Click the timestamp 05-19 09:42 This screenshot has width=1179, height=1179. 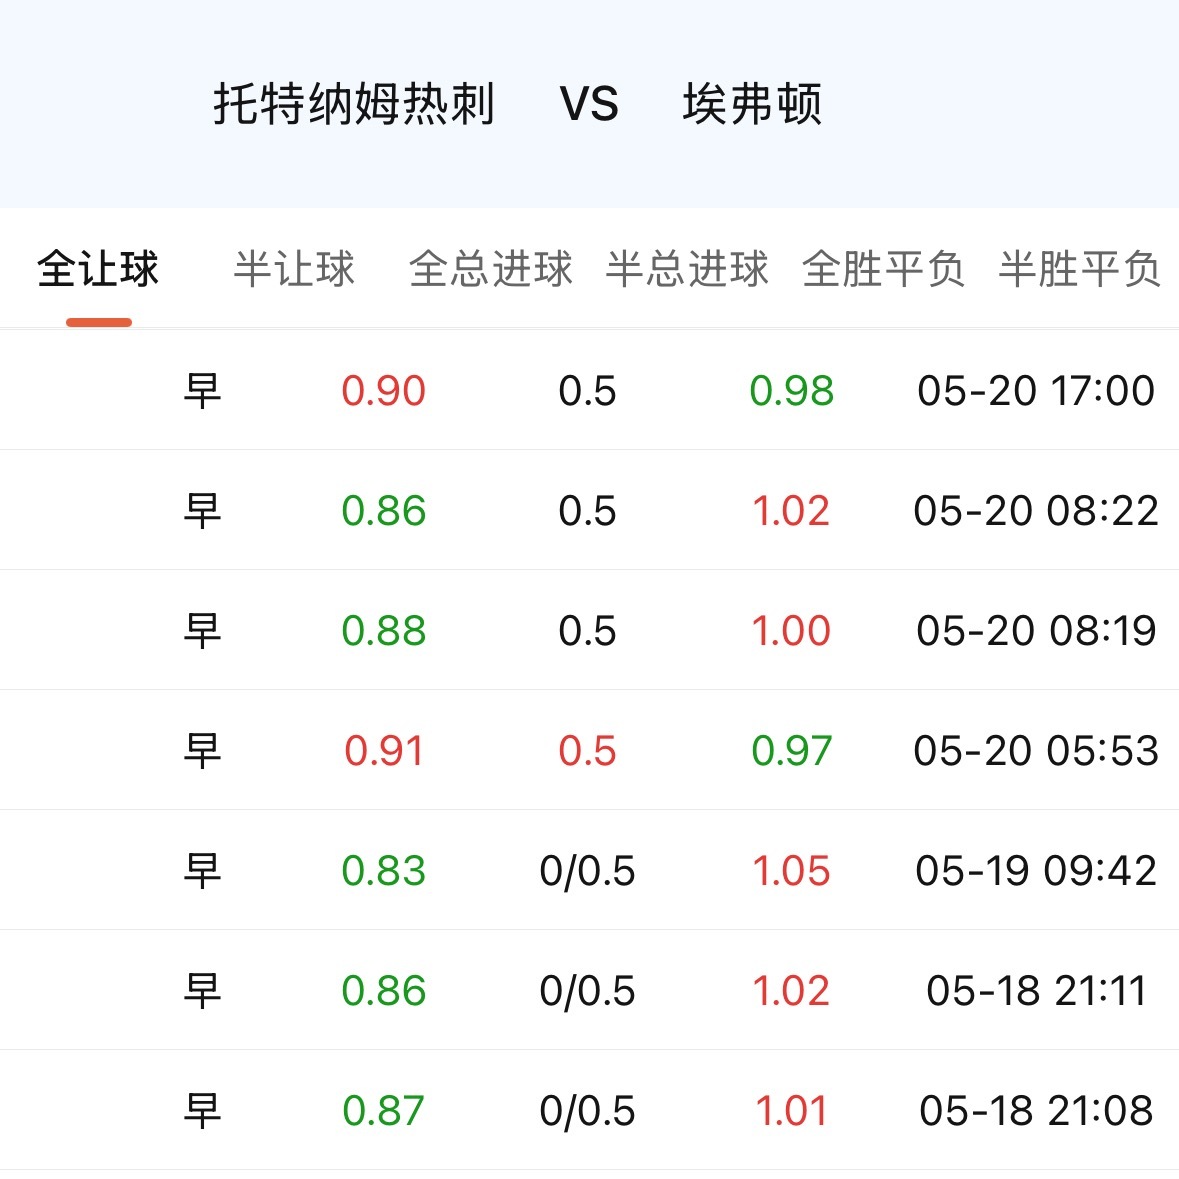tap(1036, 871)
